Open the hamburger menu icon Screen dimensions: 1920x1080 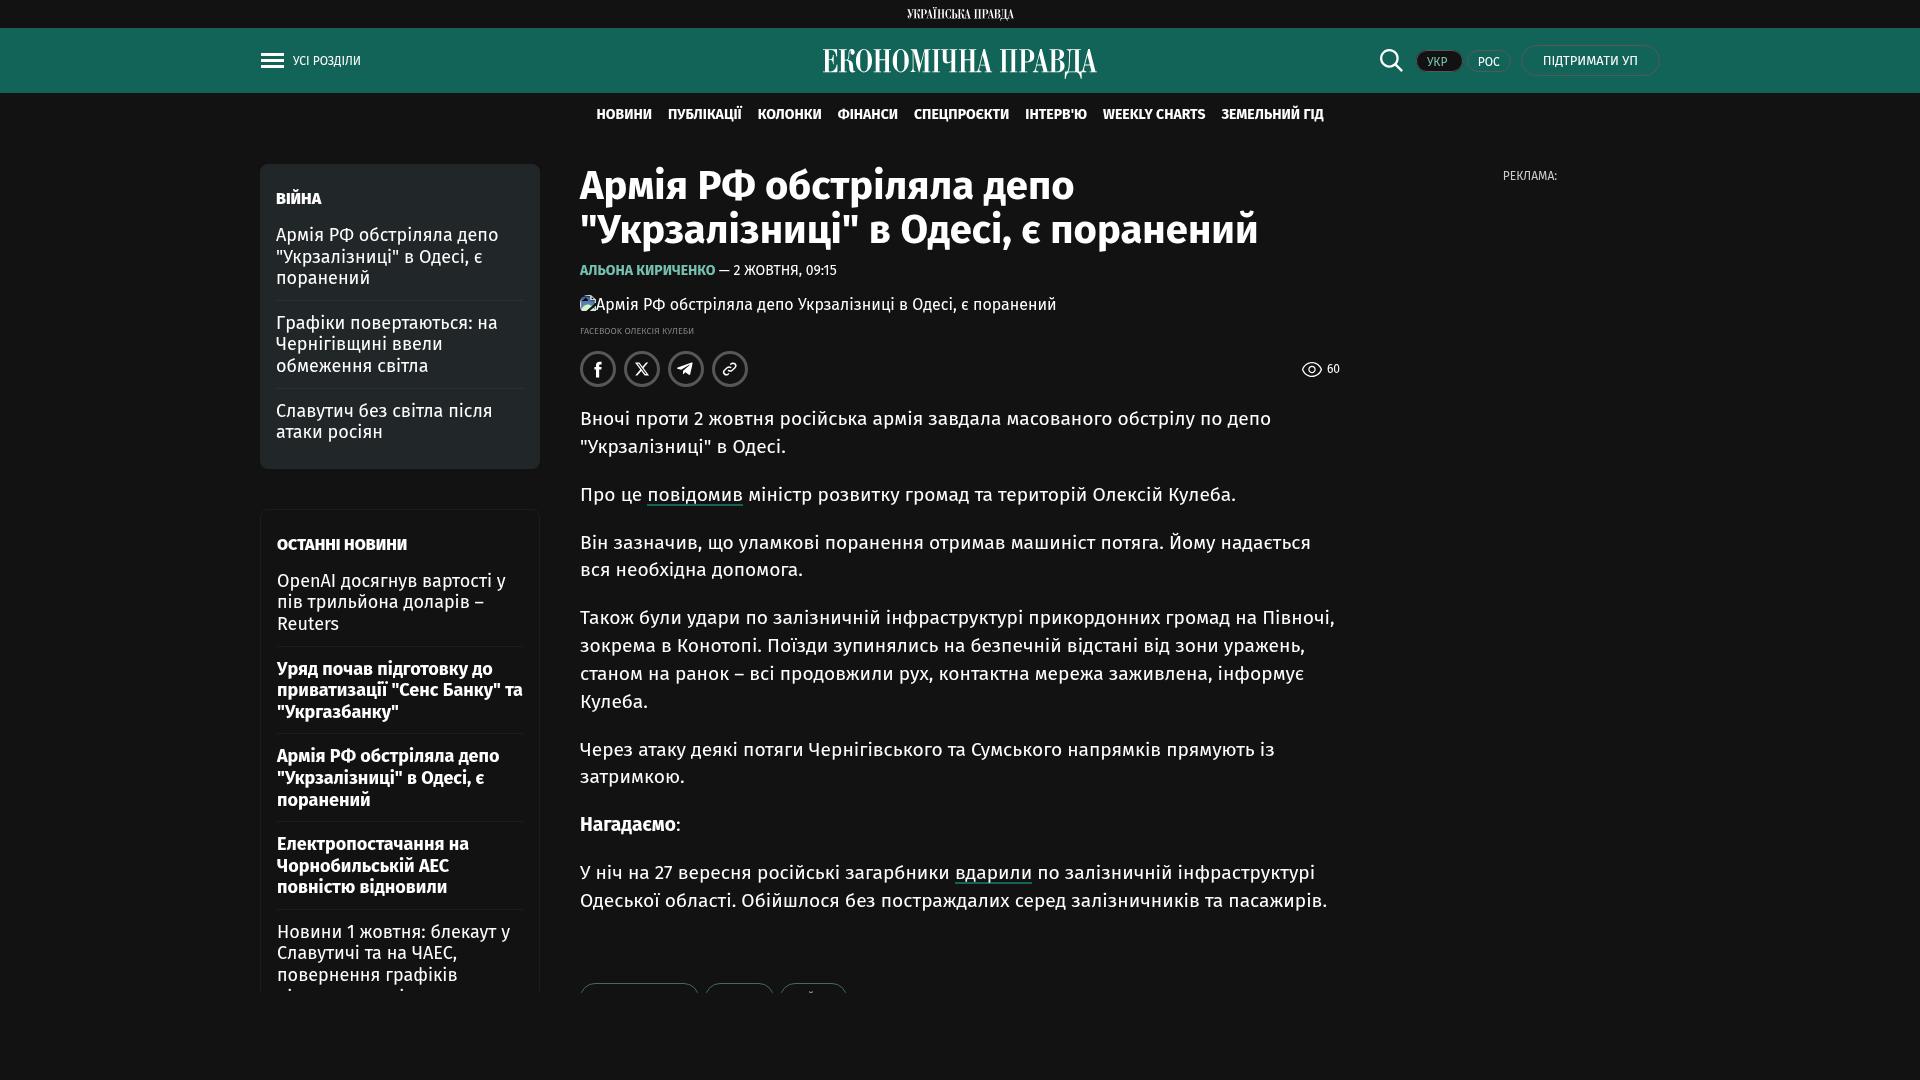[x=272, y=61]
